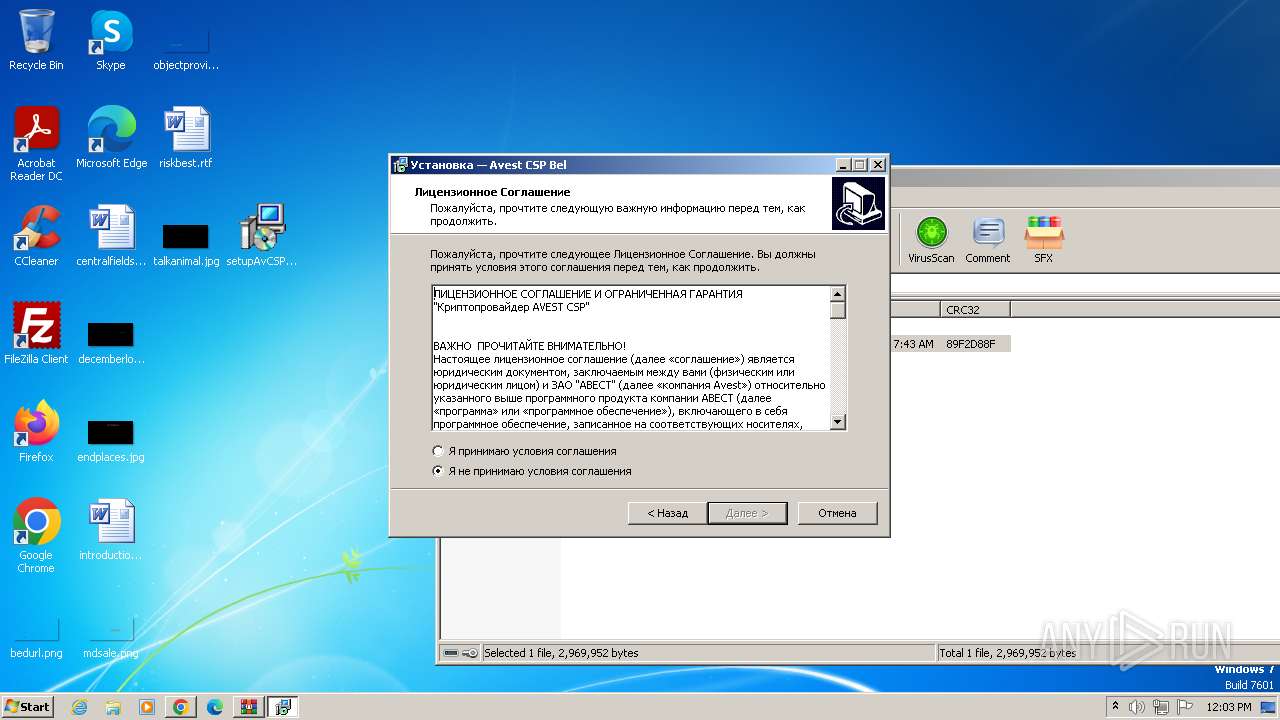The image size is (1280, 720).
Task: Click inside the license agreement text box
Action: 630,358
